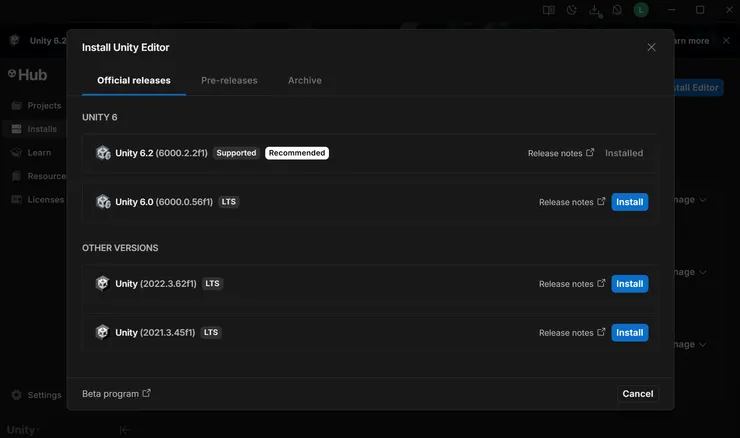Click the Unity 6.0 editor cube icon

[x=103, y=202]
